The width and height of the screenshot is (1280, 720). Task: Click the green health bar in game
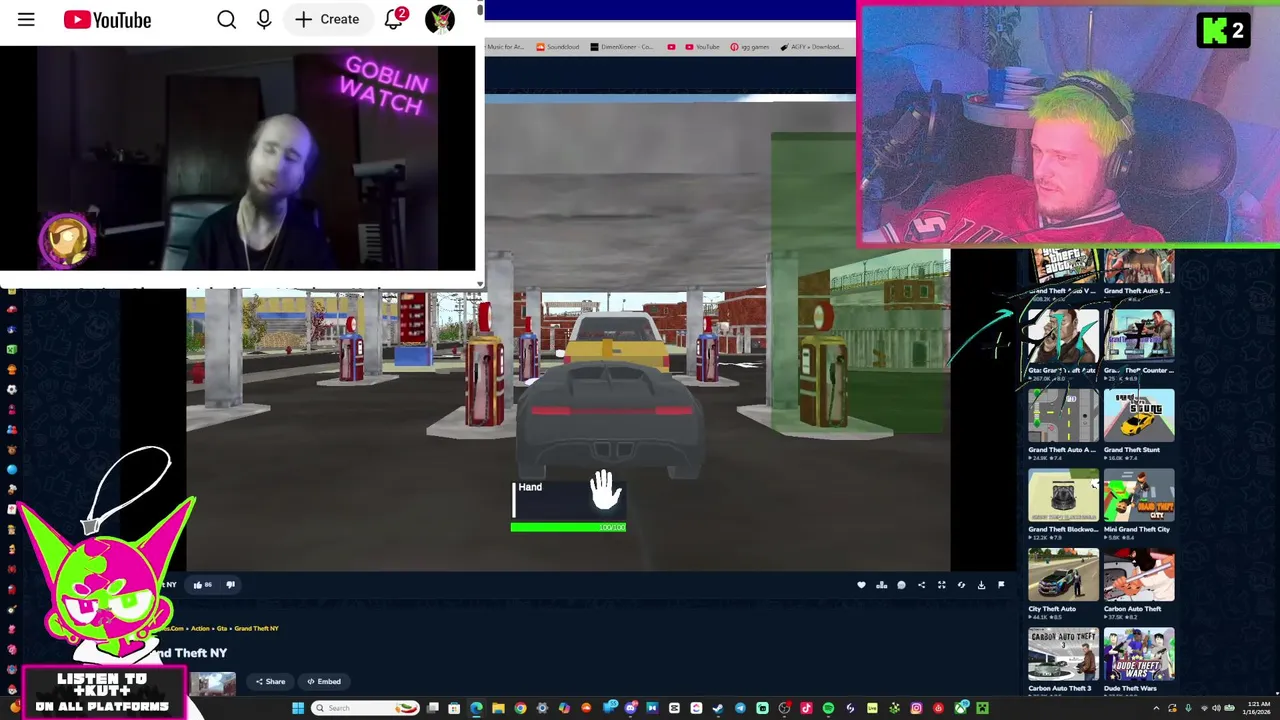(x=568, y=527)
